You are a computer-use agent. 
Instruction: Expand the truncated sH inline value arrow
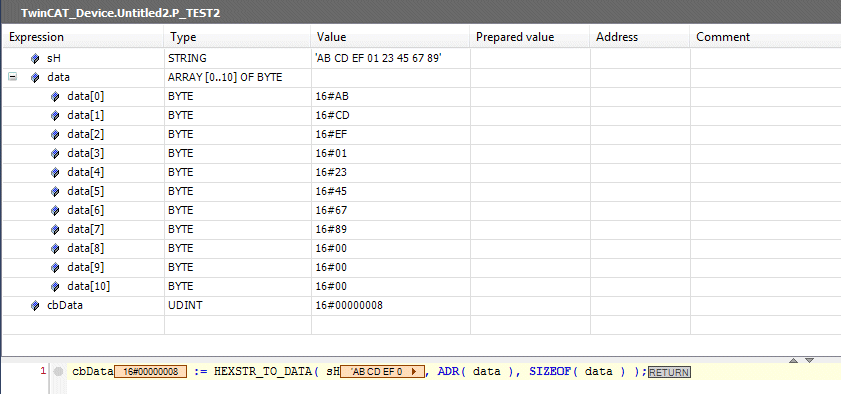(x=414, y=371)
